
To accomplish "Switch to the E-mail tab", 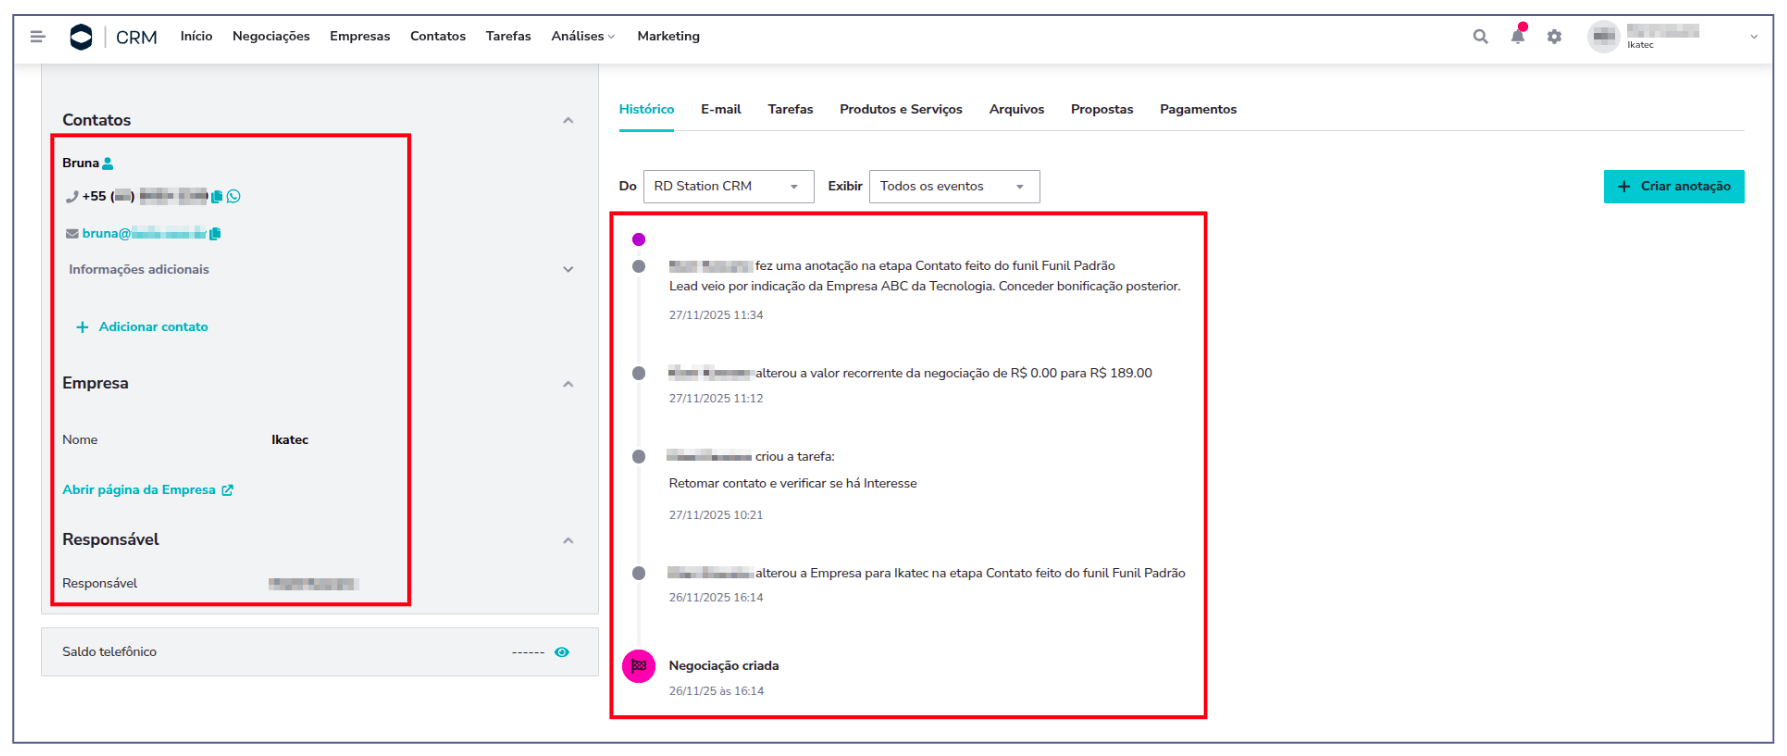I will click(x=720, y=109).
